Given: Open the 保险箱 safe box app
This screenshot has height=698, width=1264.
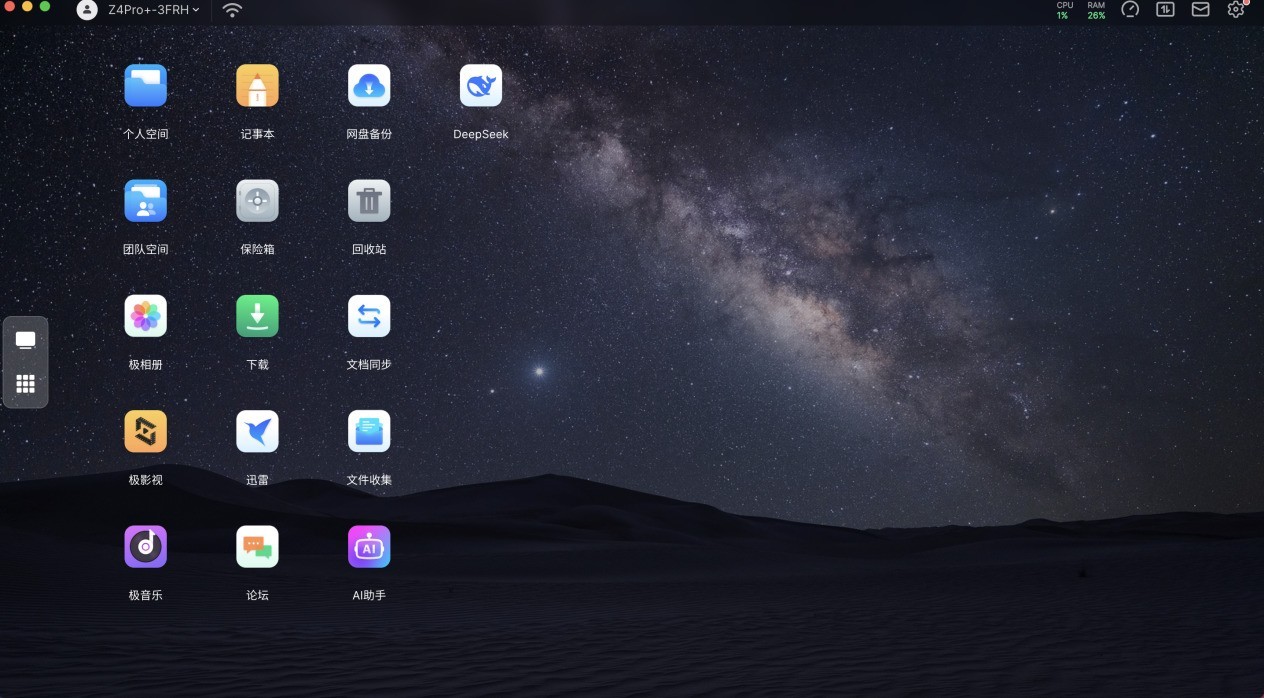Looking at the screenshot, I should pos(257,201).
